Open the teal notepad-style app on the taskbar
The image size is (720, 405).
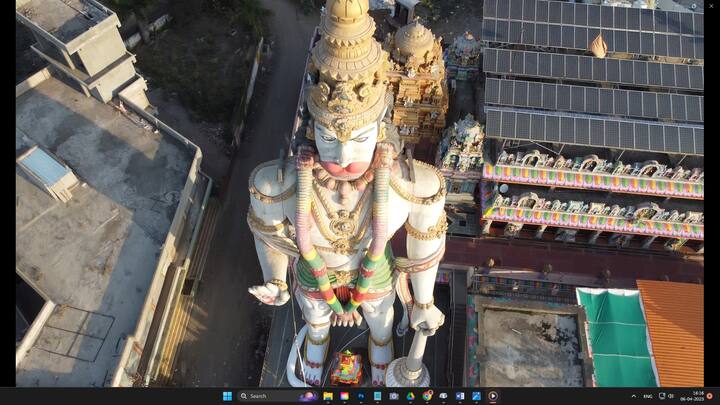377,396
